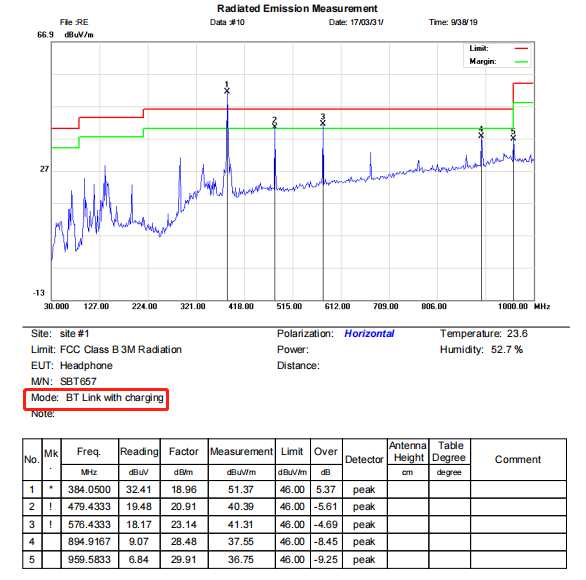Click the 66.9 dBuV/m y-axis maximum label
This screenshot has width=586, height=580.
pyautogui.click(x=65, y=35)
